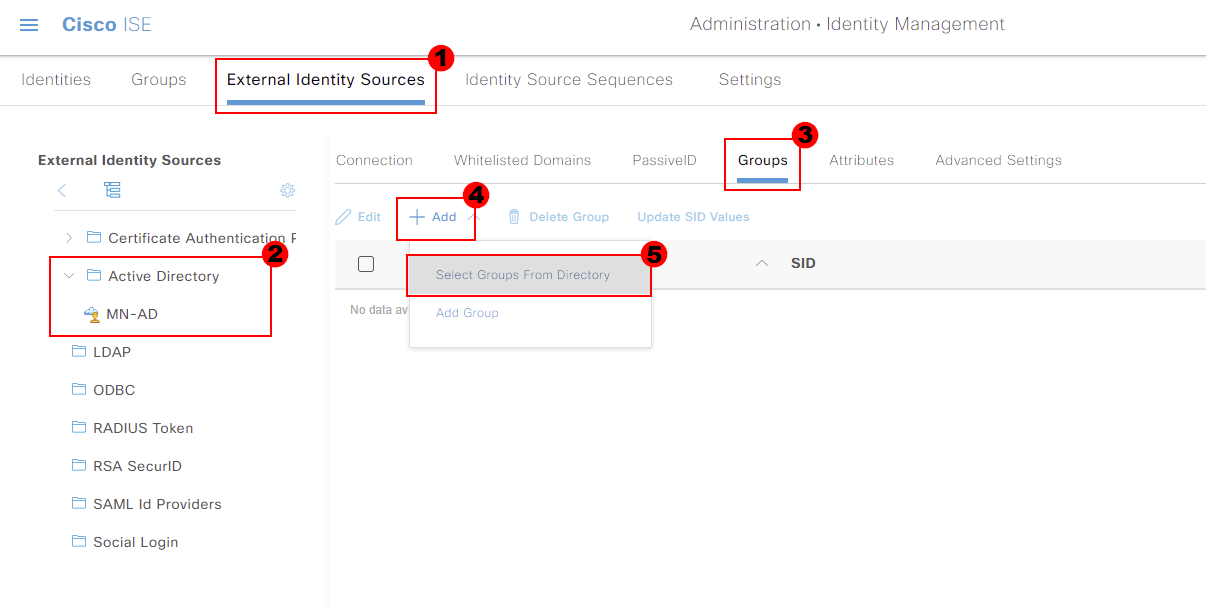The image size is (1206, 610).
Task: Click the ODBC folder icon
Action: [79, 389]
